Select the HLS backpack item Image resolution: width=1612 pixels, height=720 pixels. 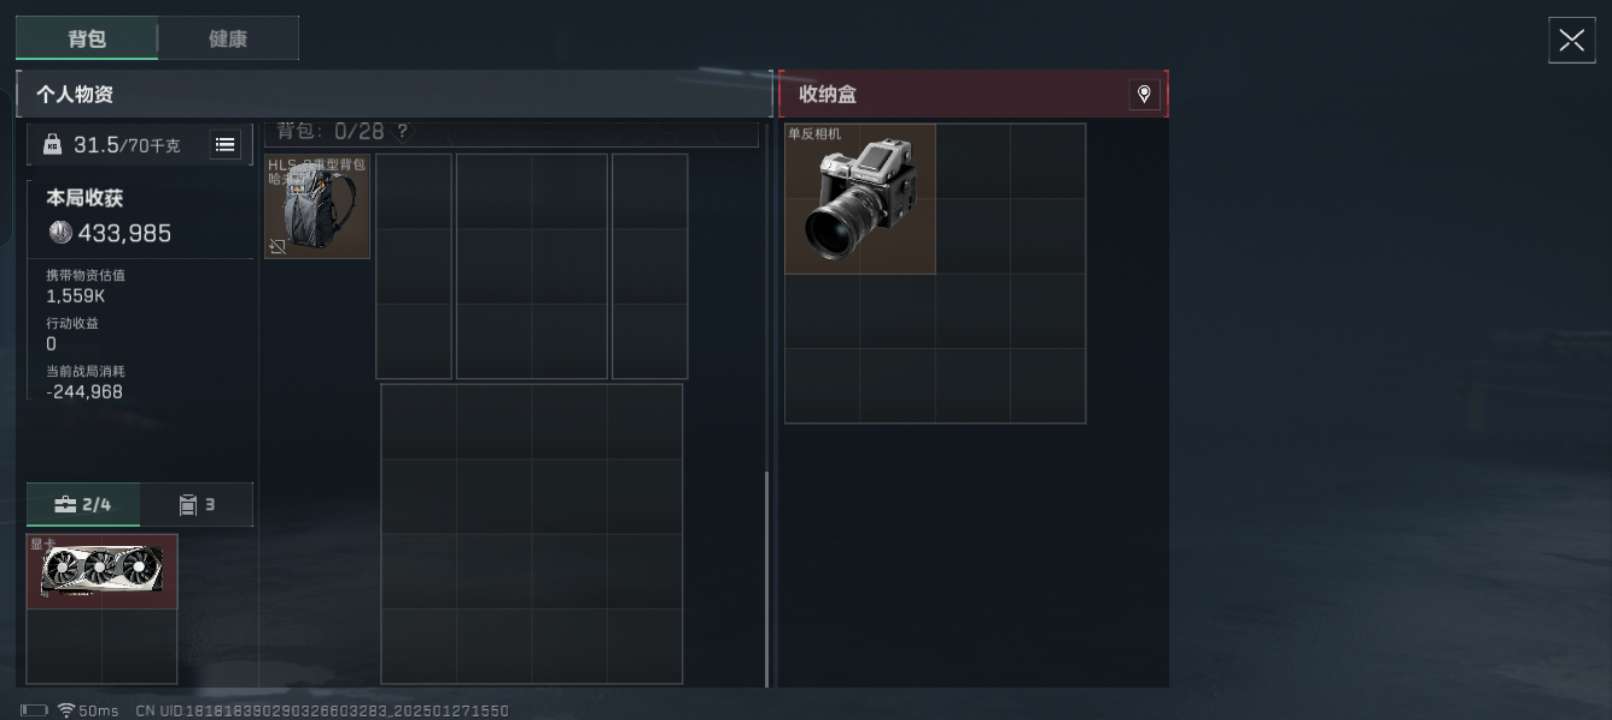[317, 206]
